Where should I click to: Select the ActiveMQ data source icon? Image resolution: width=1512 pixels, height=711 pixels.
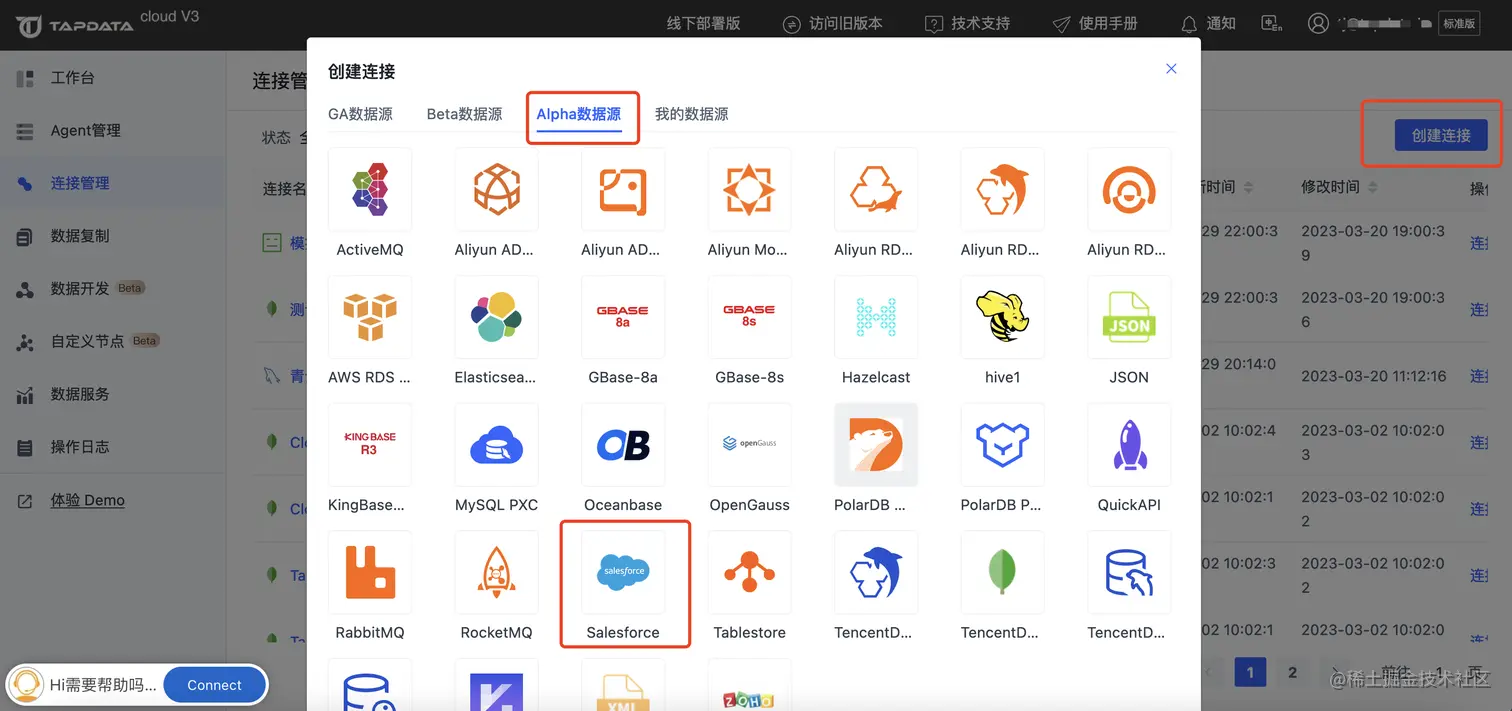[x=370, y=190]
